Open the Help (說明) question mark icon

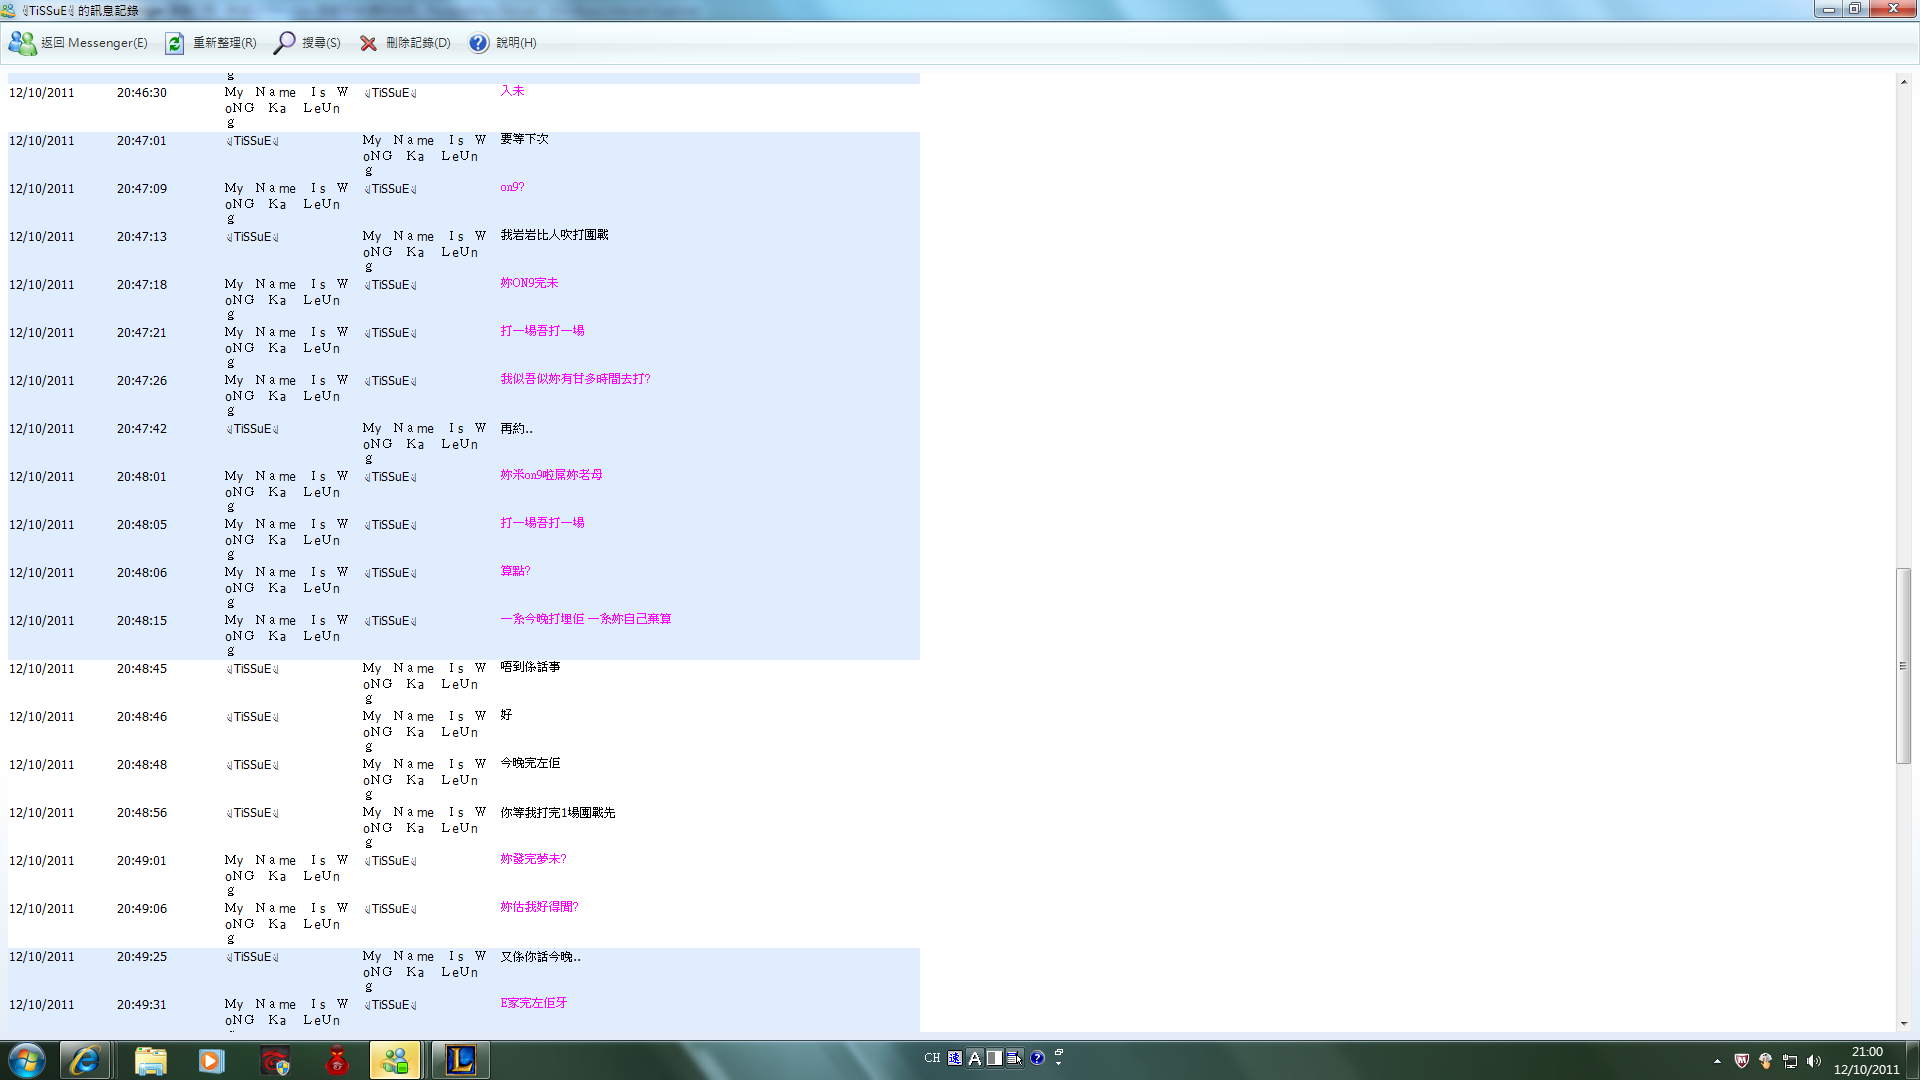click(479, 43)
